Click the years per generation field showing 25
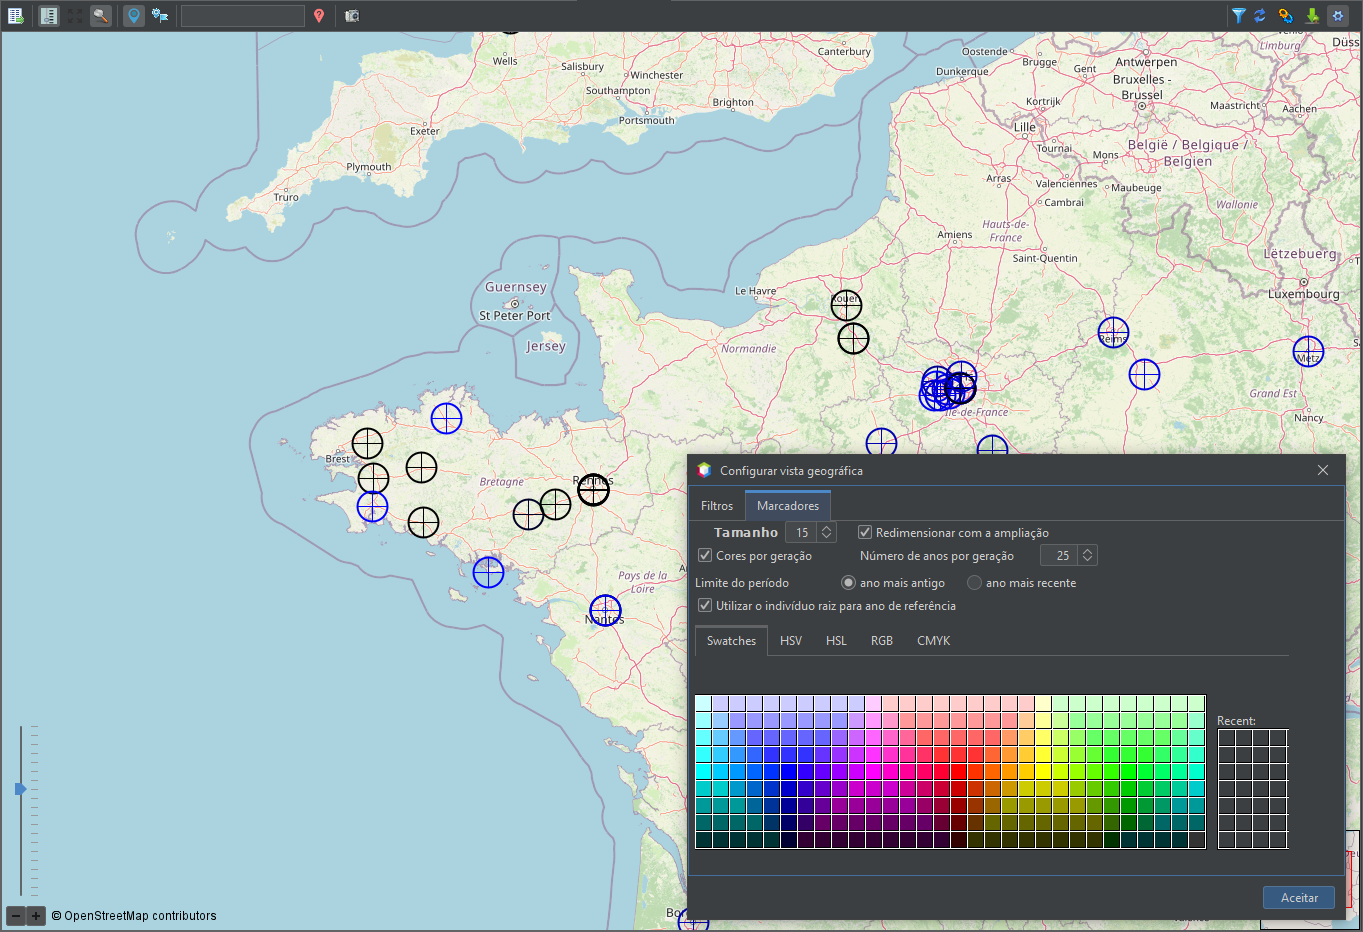1363x932 pixels. point(1060,555)
